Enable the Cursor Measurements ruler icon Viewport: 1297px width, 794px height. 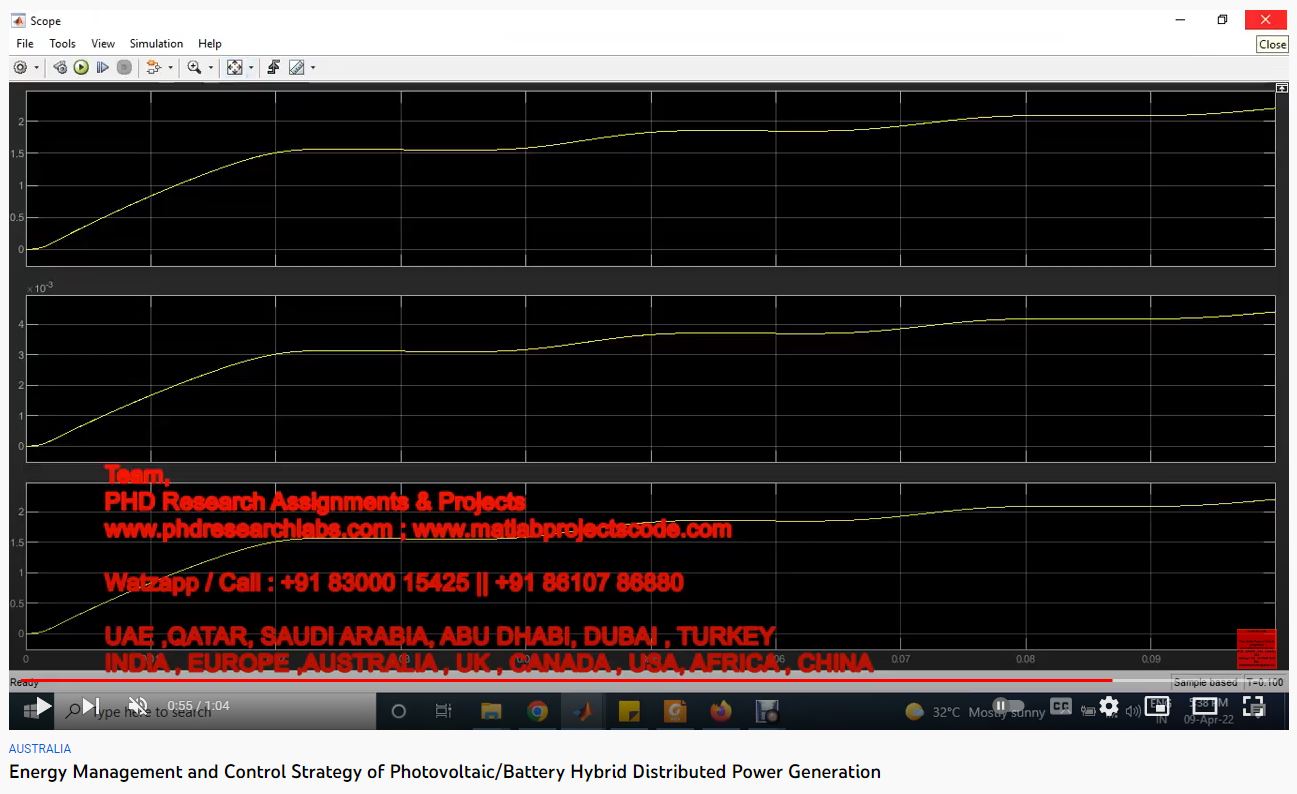click(x=296, y=68)
